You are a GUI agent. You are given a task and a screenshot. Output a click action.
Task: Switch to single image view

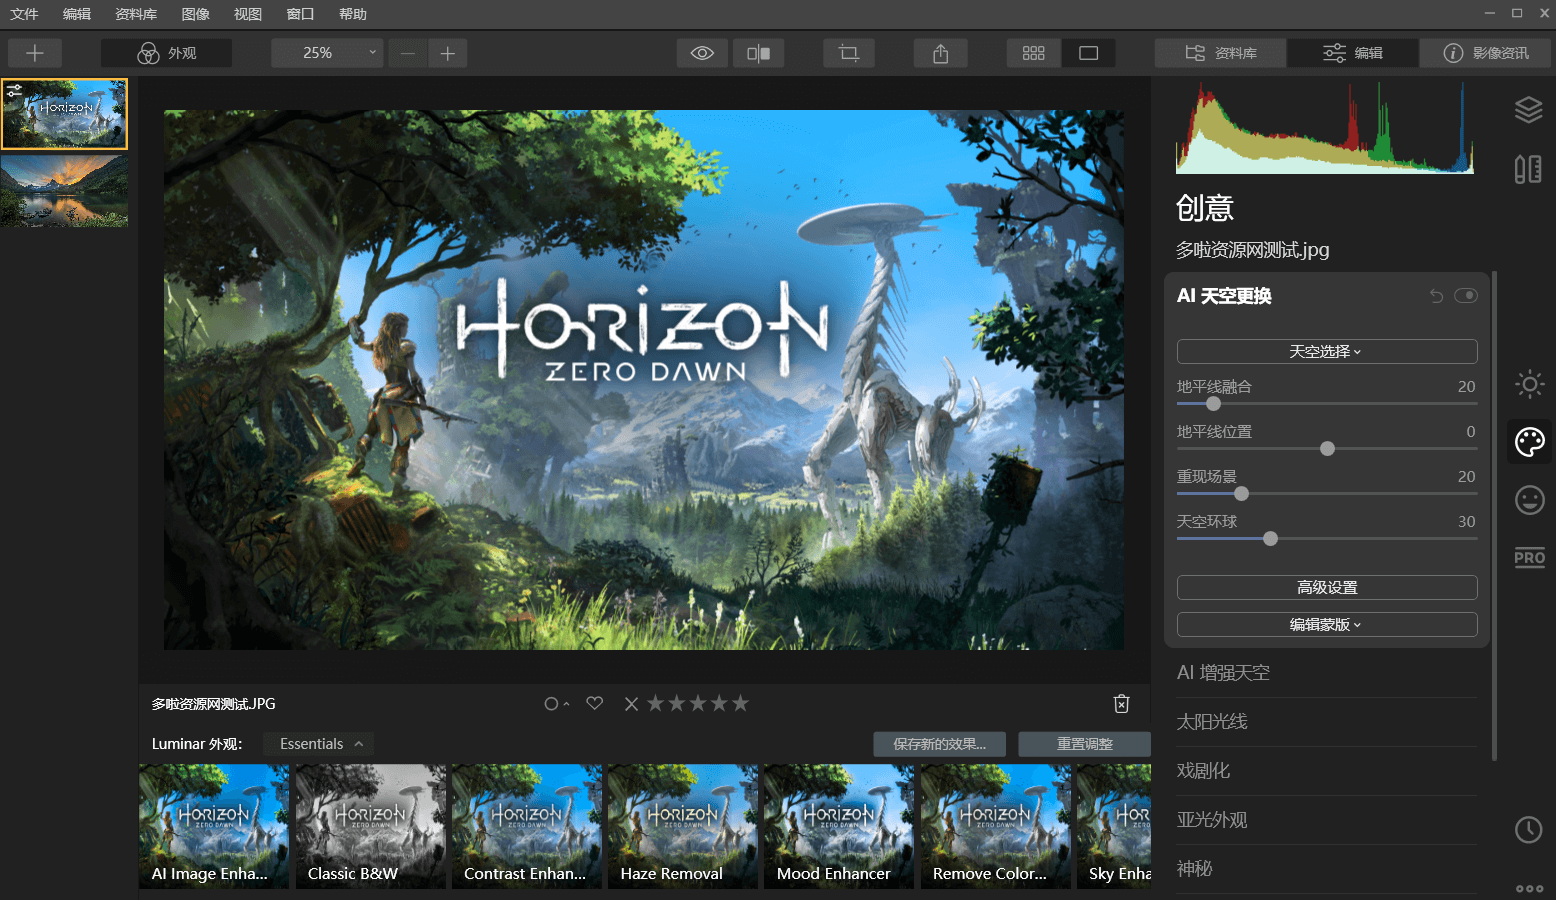(x=1088, y=53)
